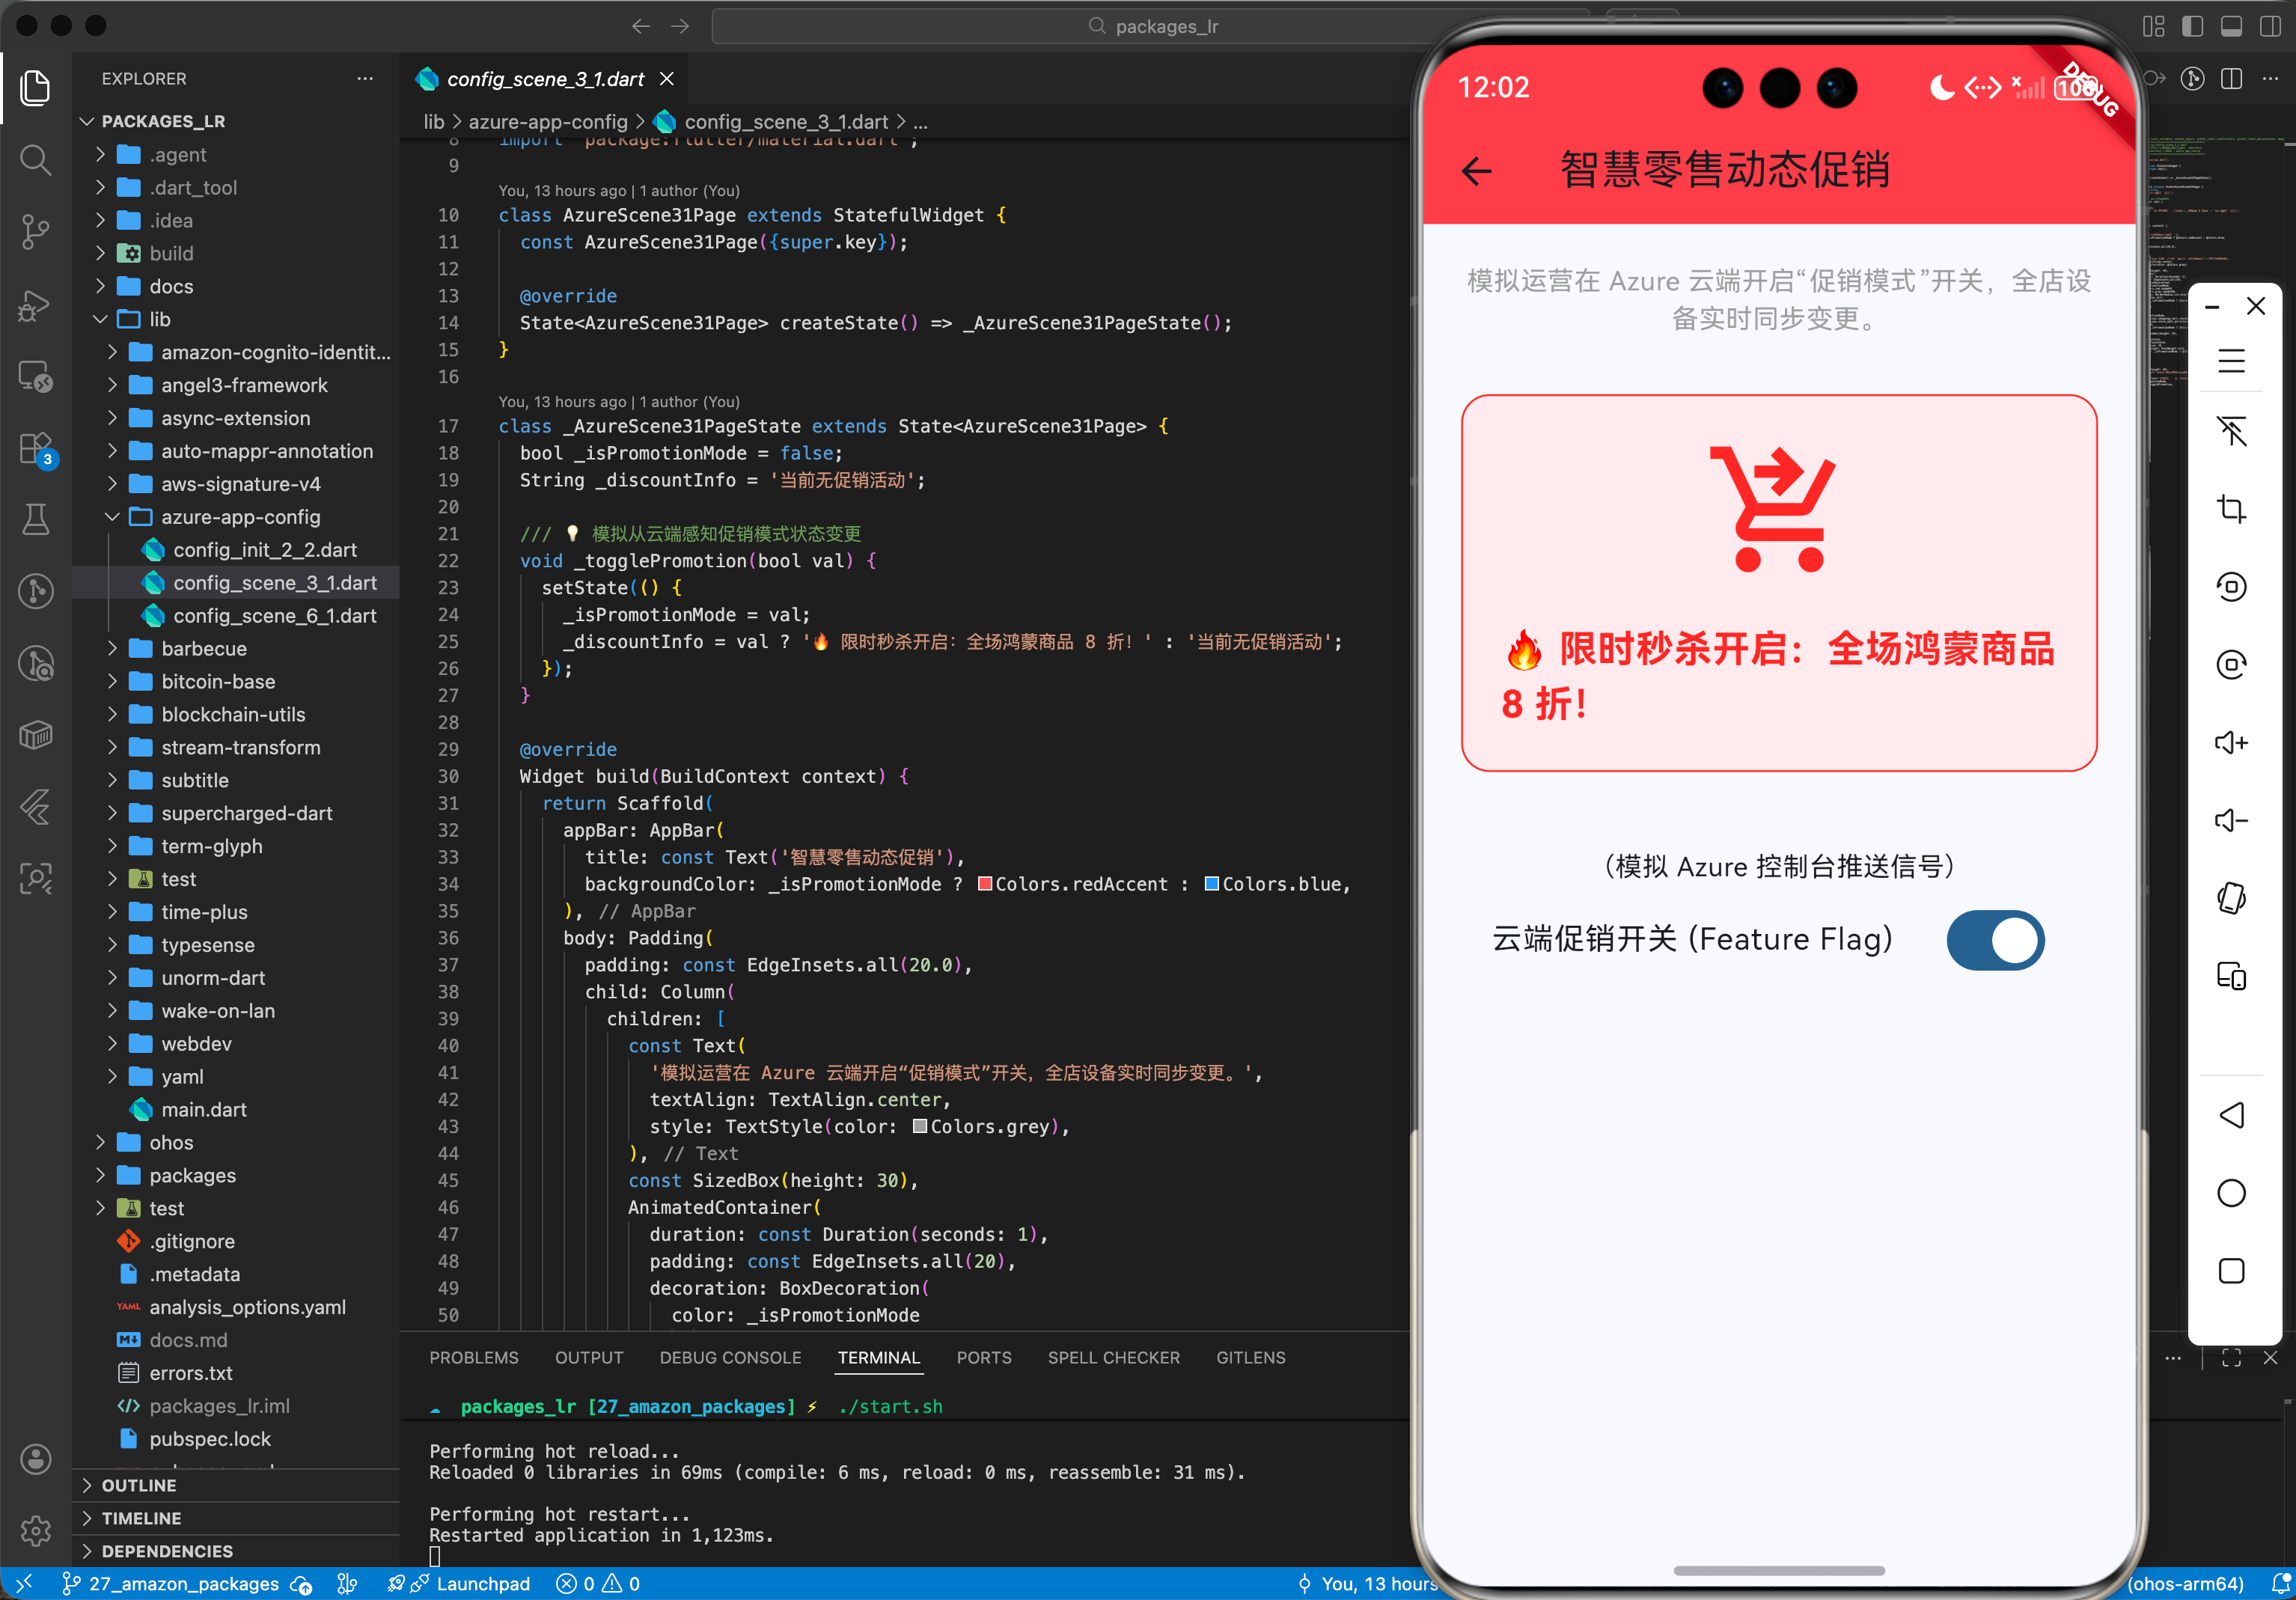Viewport: 2296px width, 1600px height.
Task: Toggle the primary sidebar visibility
Action: tap(2193, 26)
